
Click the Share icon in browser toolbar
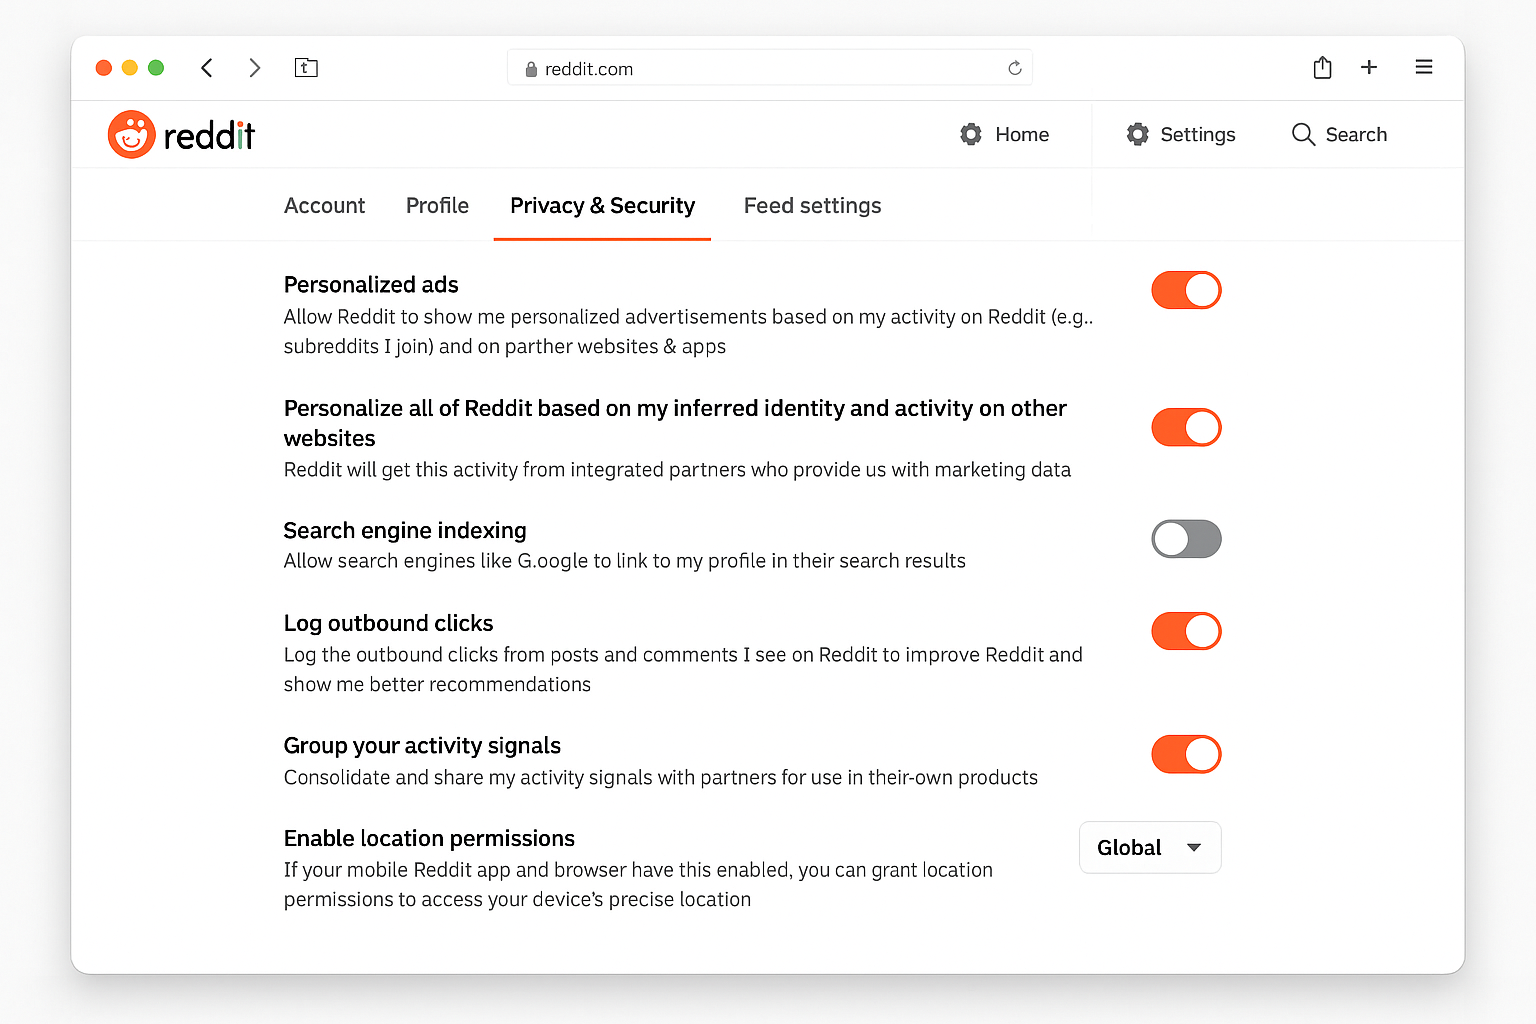click(1322, 67)
